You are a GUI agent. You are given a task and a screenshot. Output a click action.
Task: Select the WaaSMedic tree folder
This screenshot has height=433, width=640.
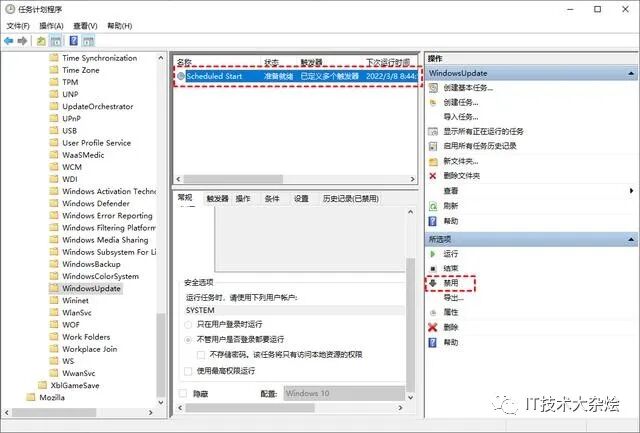click(x=83, y=155)
